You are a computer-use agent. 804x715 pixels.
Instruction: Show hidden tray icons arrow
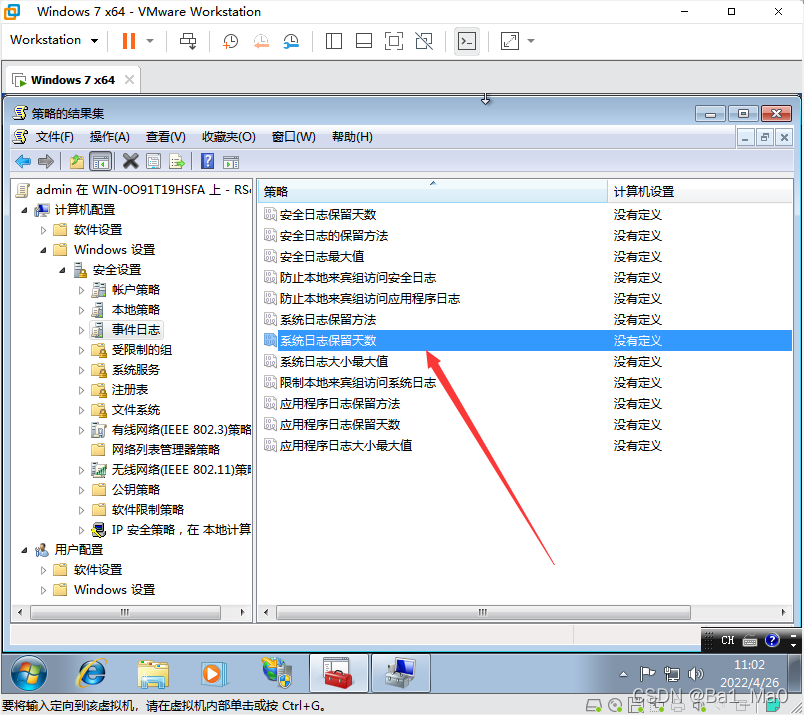click(623, 674)
